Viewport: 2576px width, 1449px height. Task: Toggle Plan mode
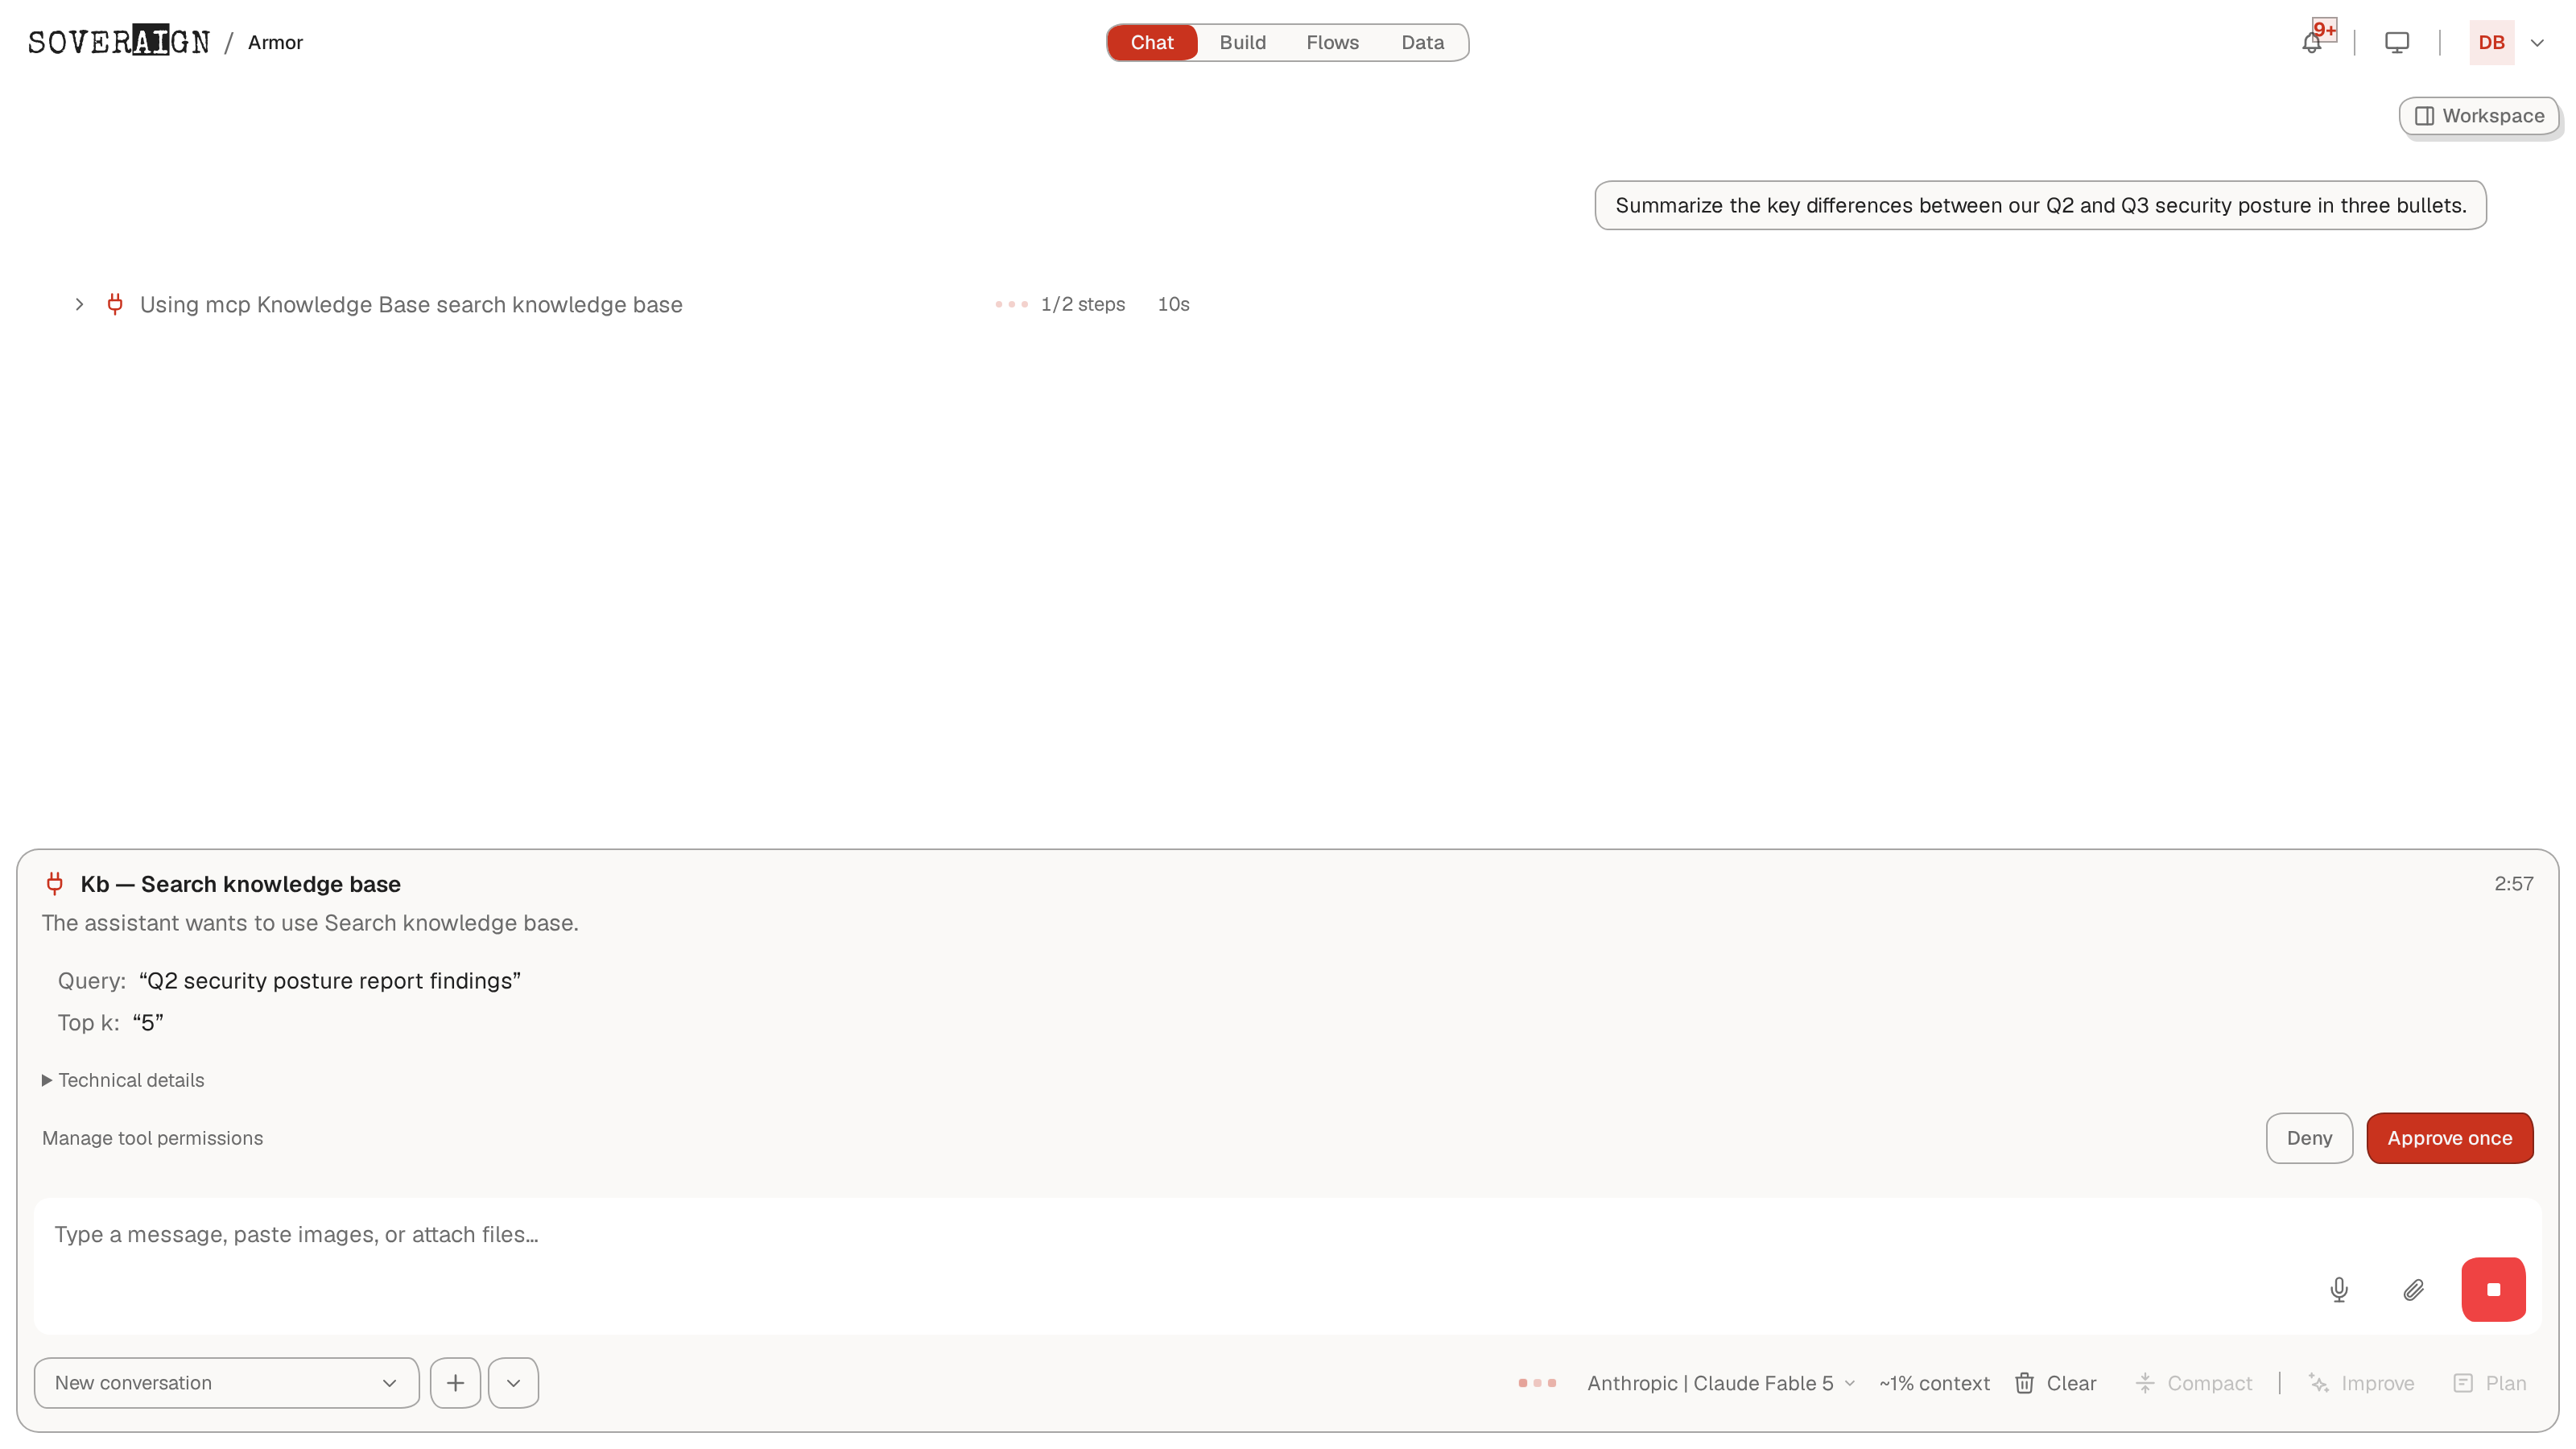click(x=2489, y=1383)
